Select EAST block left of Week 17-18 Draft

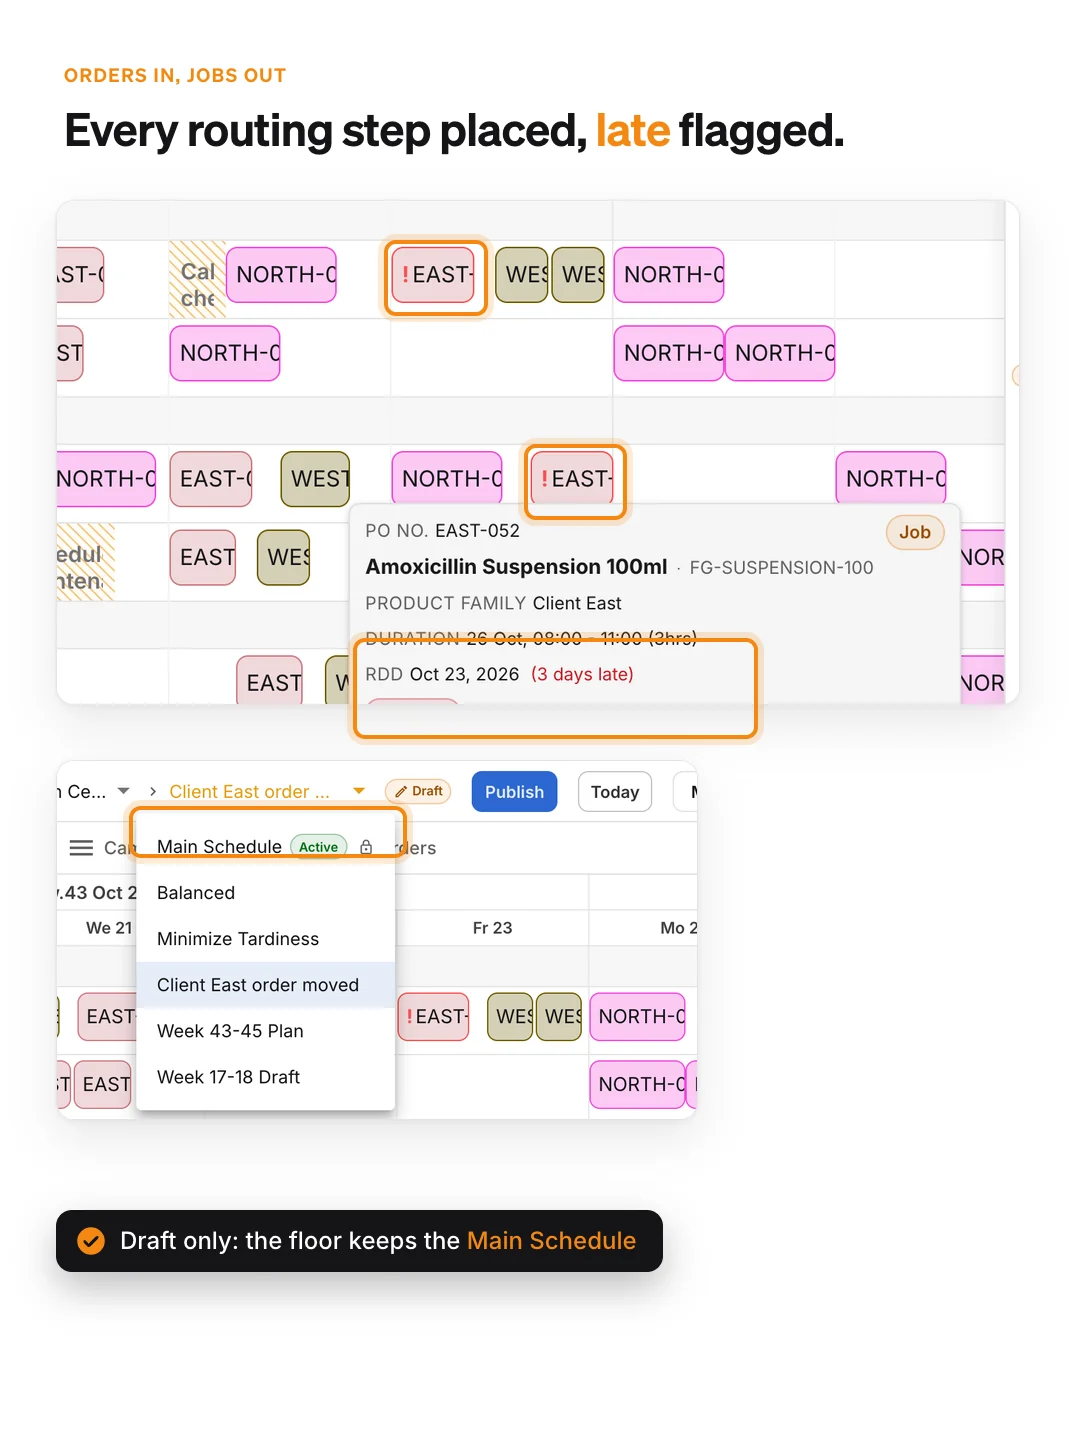103,1085
